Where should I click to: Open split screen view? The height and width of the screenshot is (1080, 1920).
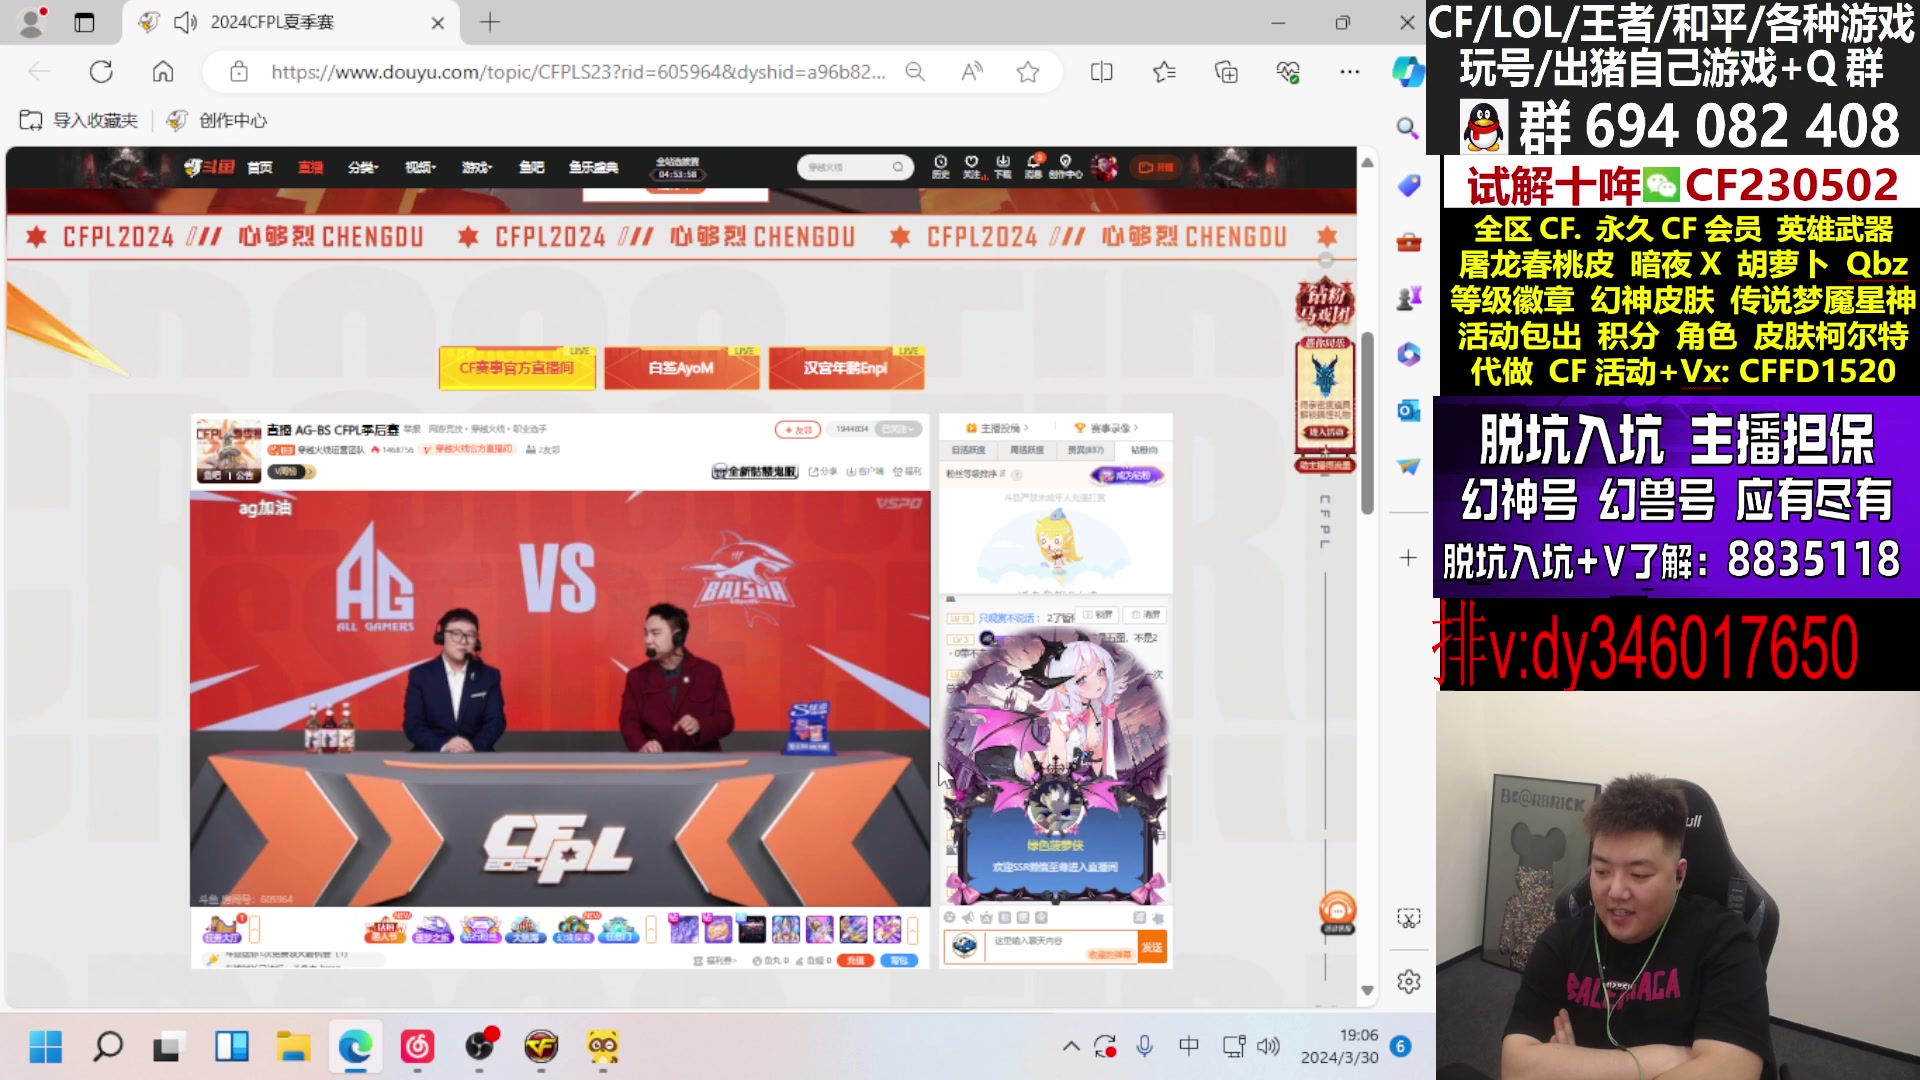click(1101, 72)
